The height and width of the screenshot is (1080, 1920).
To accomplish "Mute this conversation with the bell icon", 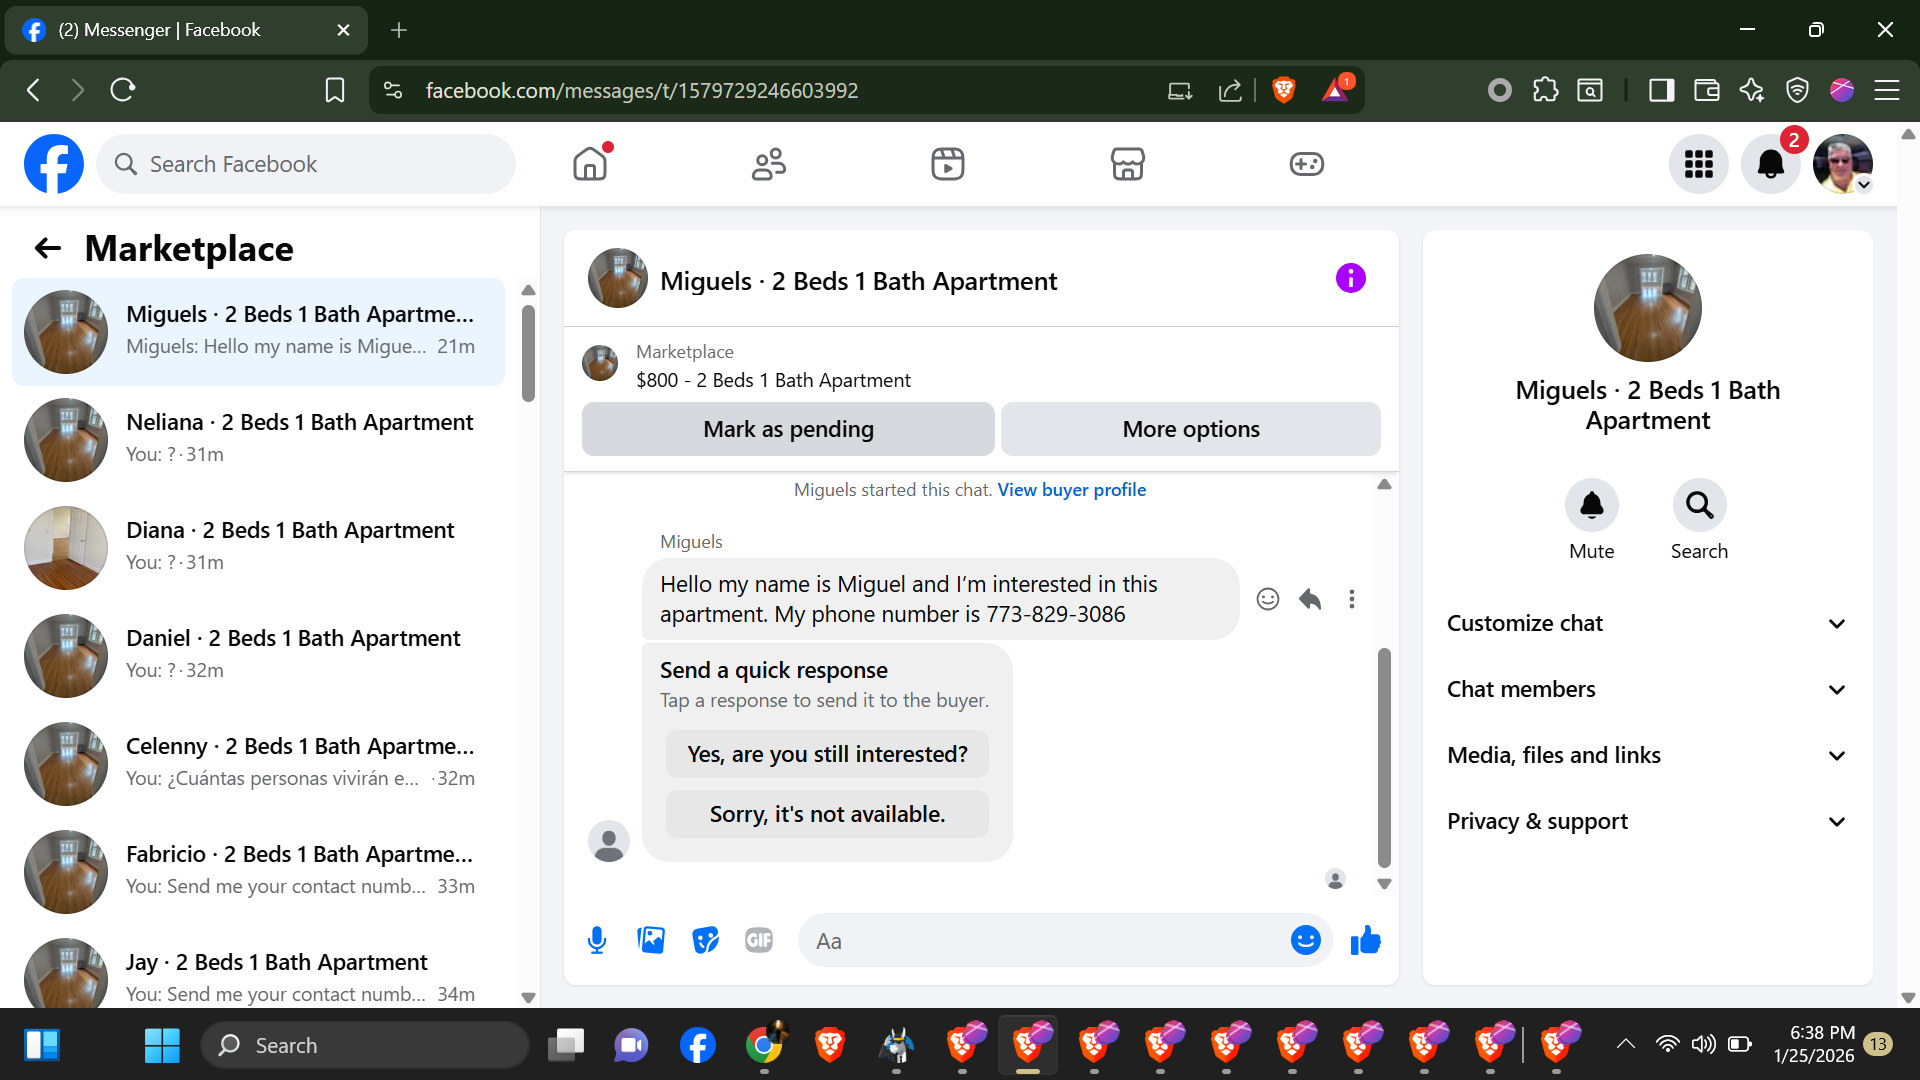I will point(1591,506).
